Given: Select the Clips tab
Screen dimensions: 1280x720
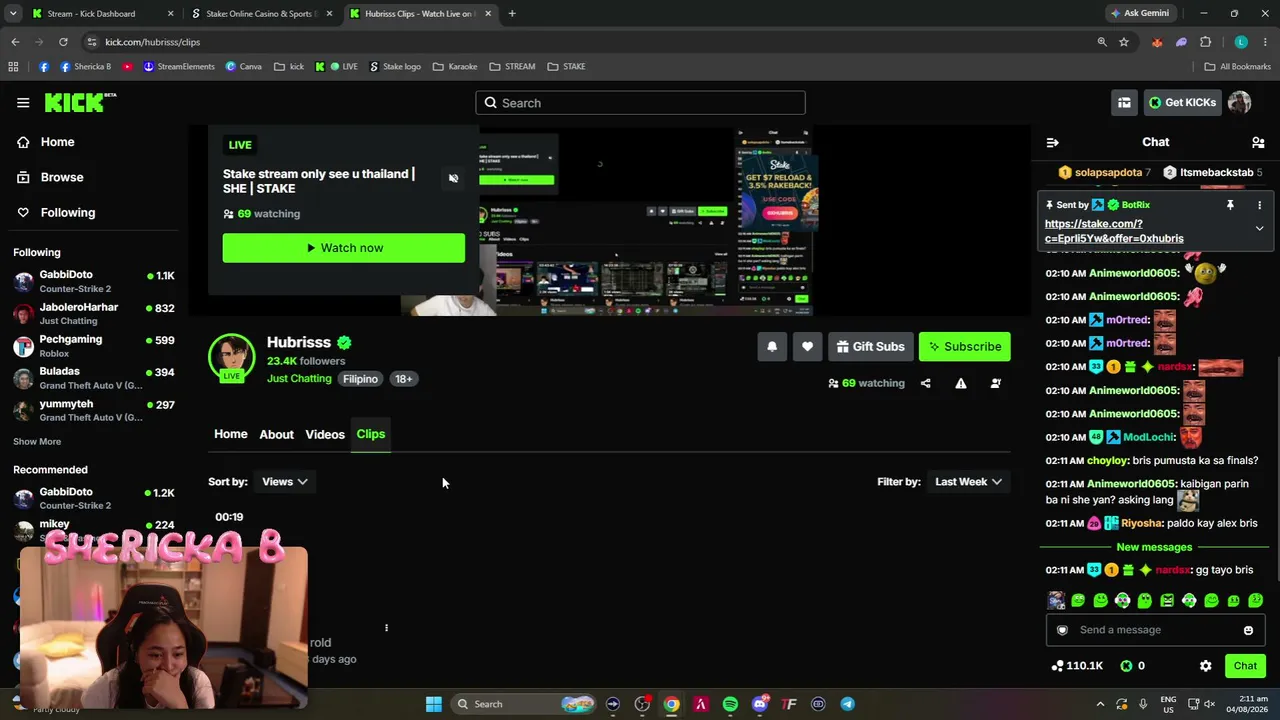Looking at the screenshot, I should click(x=371, y=434).
